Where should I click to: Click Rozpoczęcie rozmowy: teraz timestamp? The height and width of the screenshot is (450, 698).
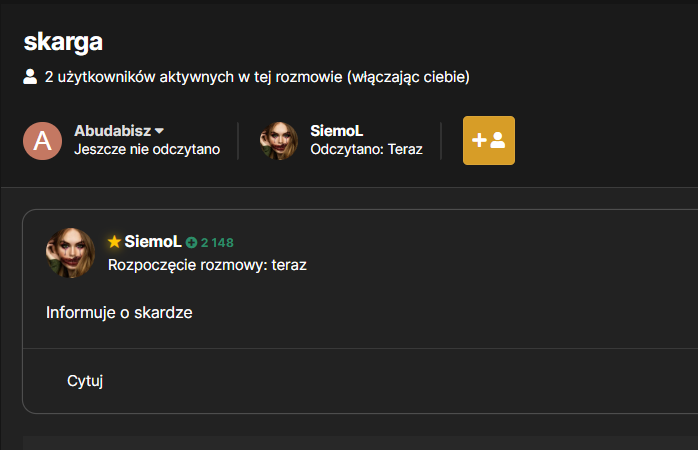point(207,265)
